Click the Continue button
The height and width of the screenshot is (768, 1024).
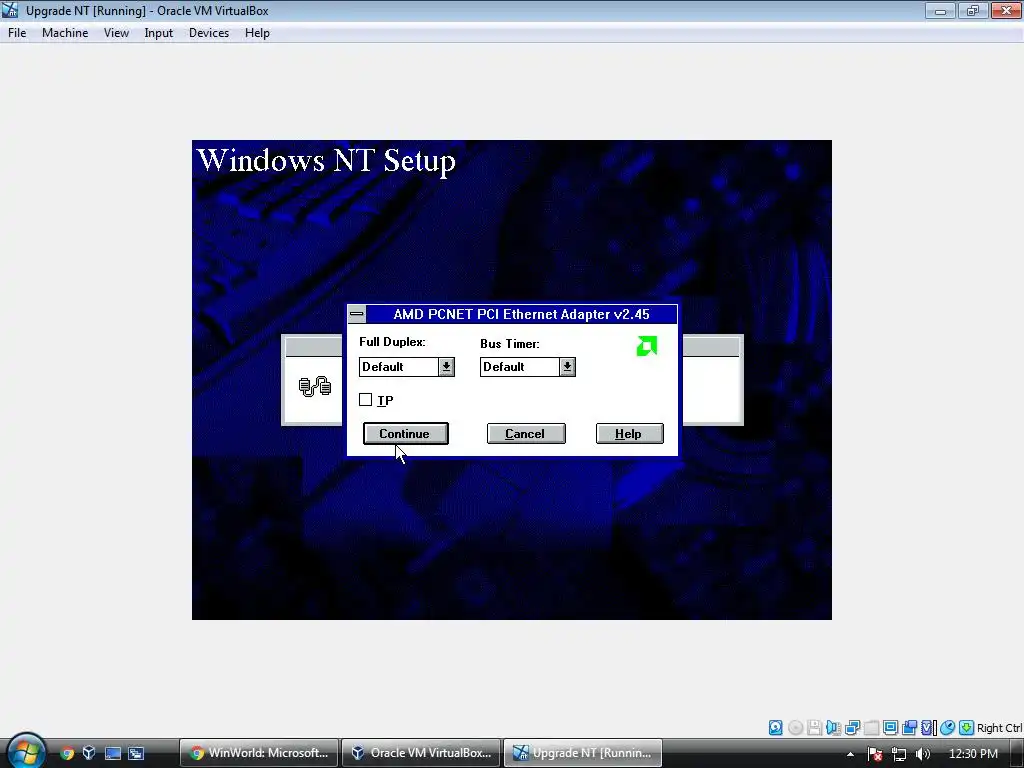click(406, 434)
